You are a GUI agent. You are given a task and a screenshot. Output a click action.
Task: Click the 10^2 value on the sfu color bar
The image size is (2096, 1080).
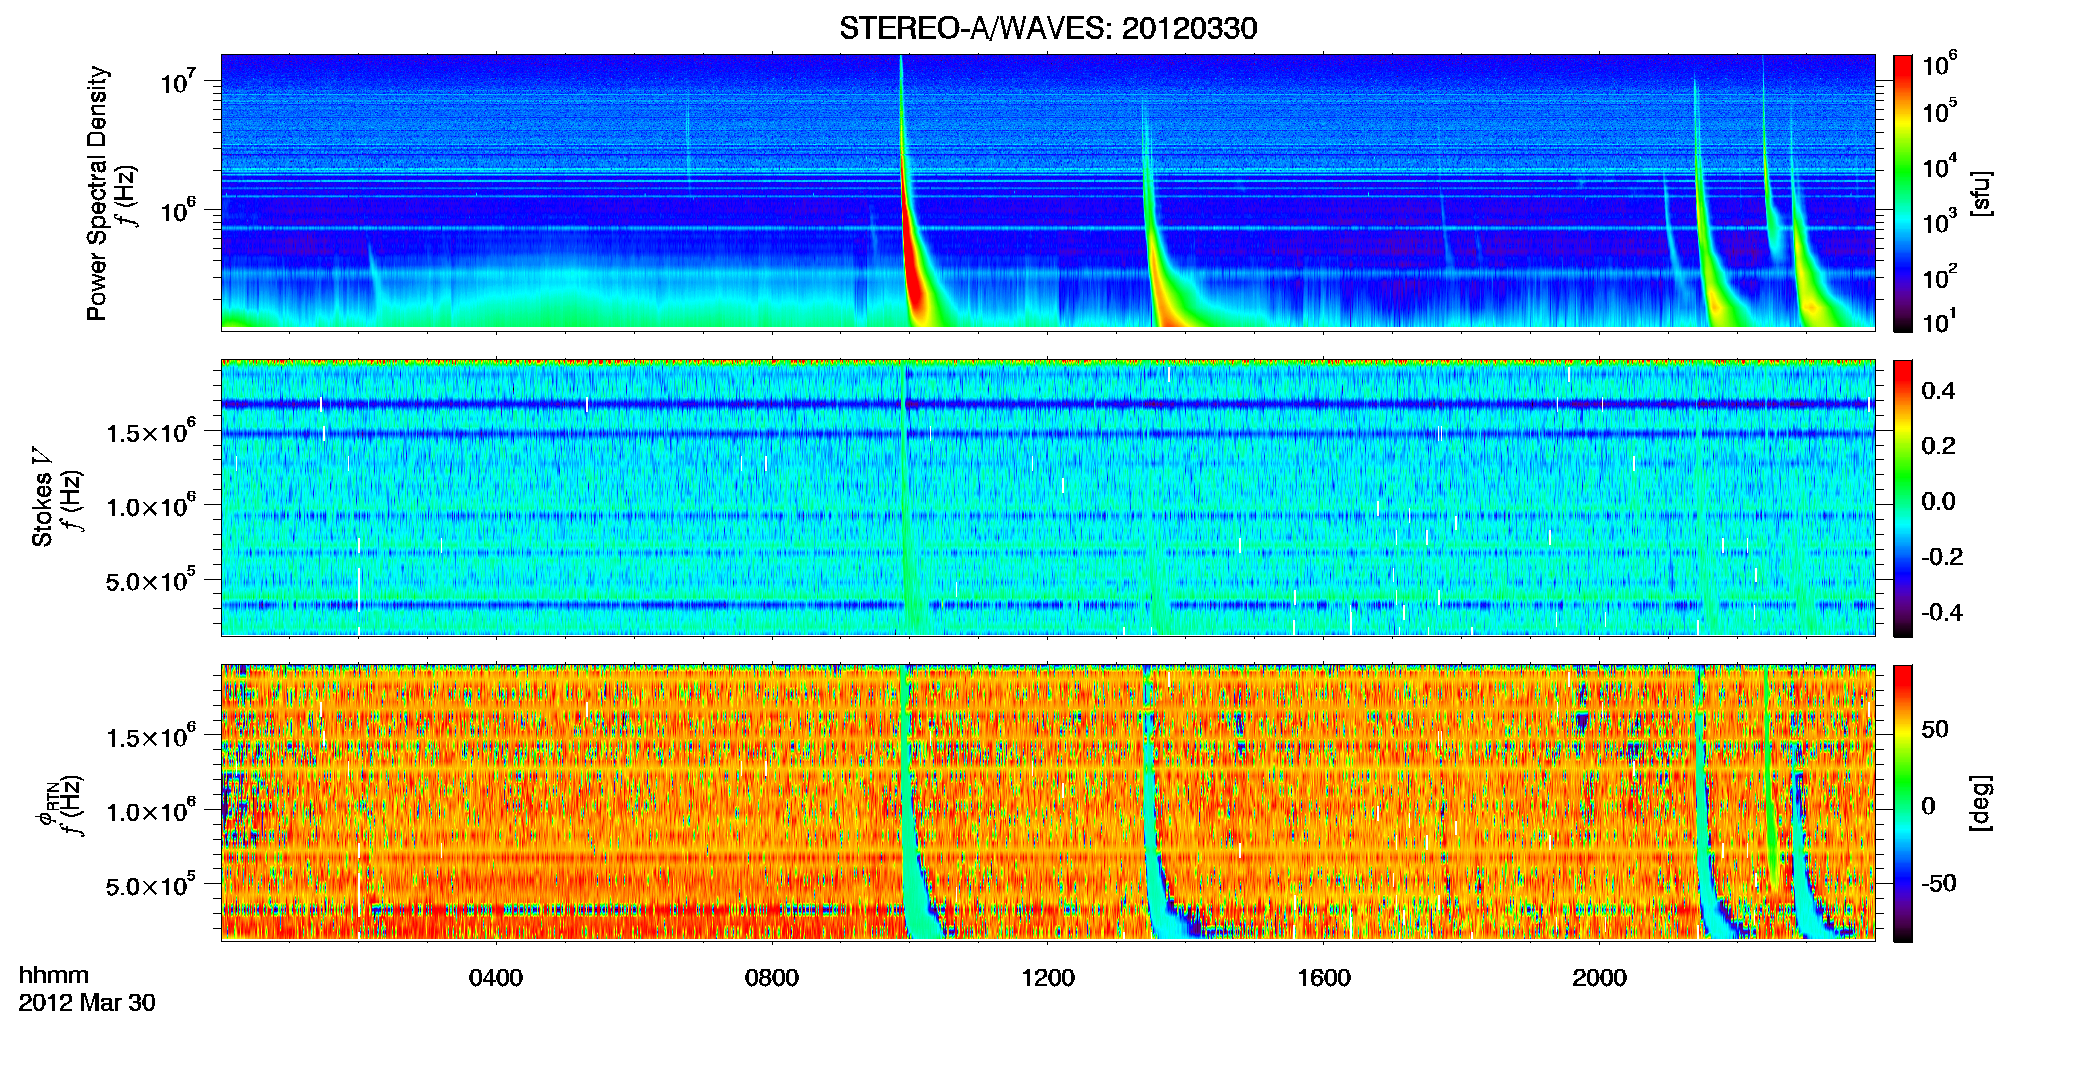[x=1939, y=276]
